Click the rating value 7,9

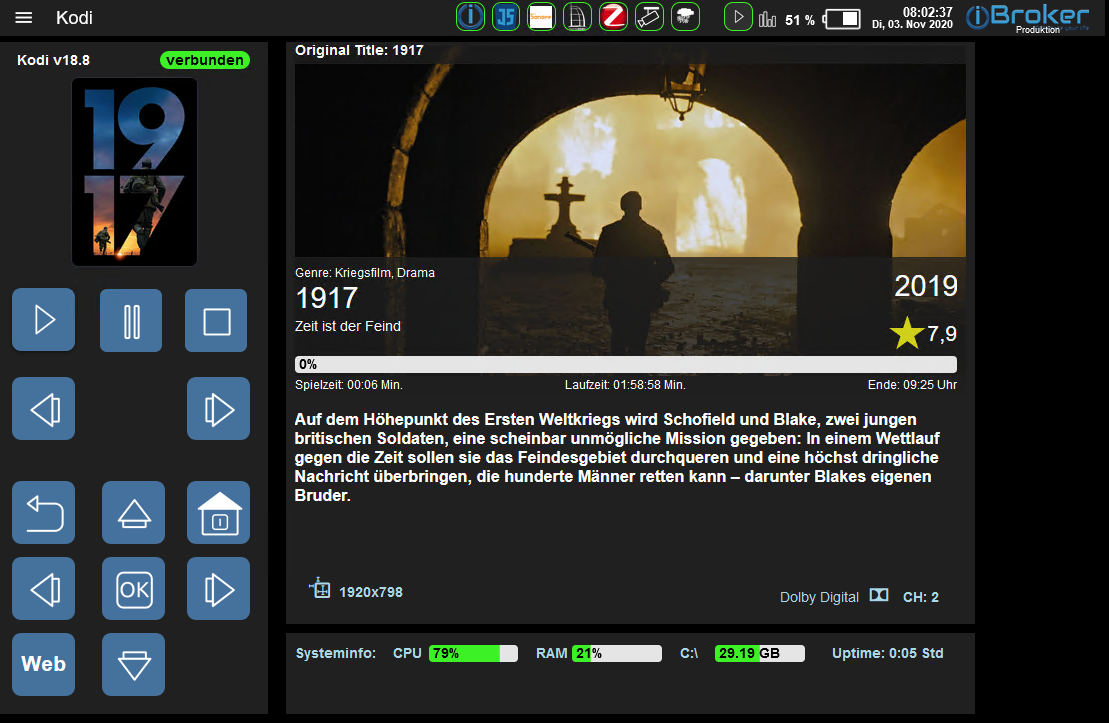point(942,333)
